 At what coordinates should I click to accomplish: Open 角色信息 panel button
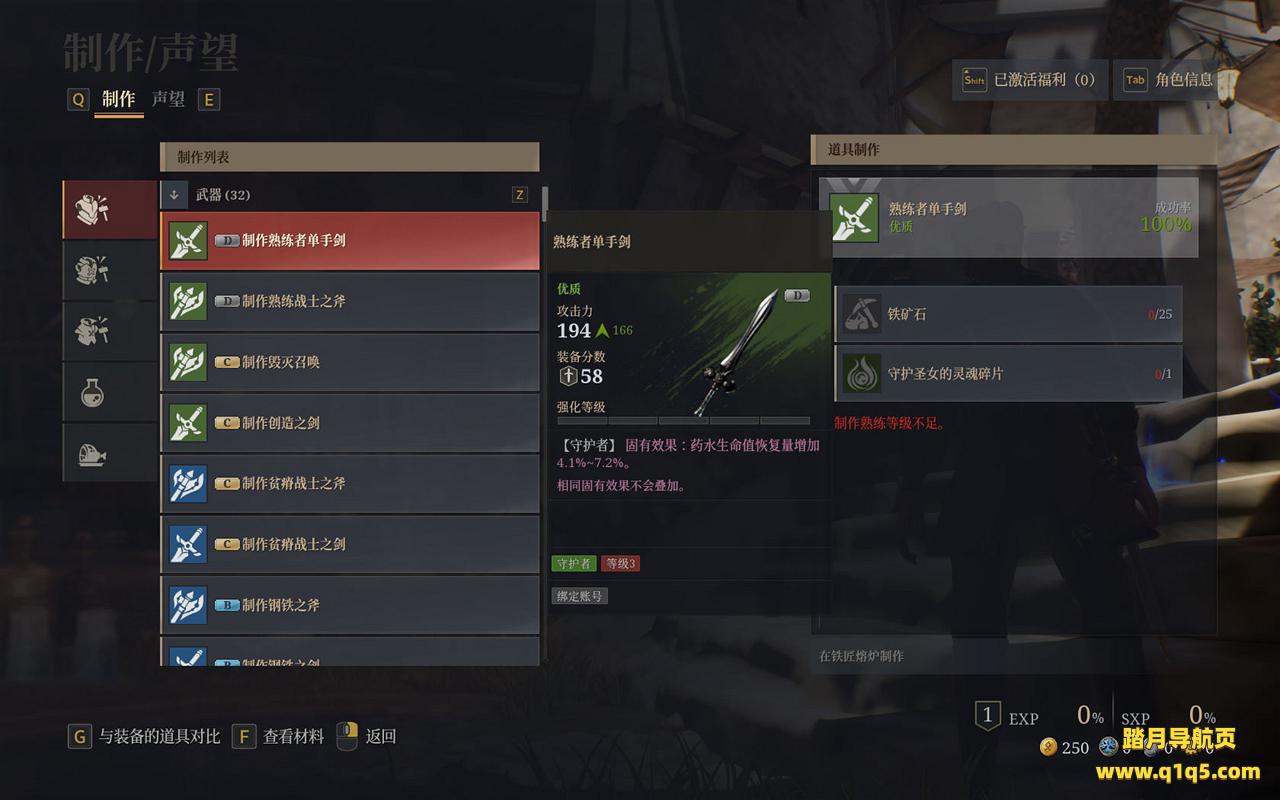click(1169, 80)
